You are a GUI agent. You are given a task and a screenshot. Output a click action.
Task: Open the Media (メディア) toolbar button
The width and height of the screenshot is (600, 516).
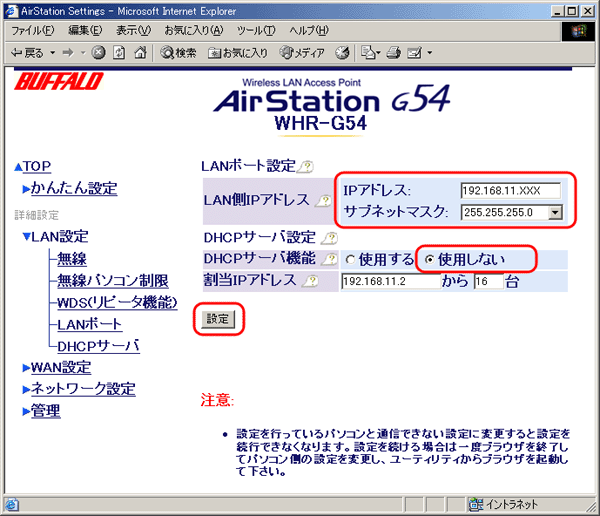[x=302, y=53]
